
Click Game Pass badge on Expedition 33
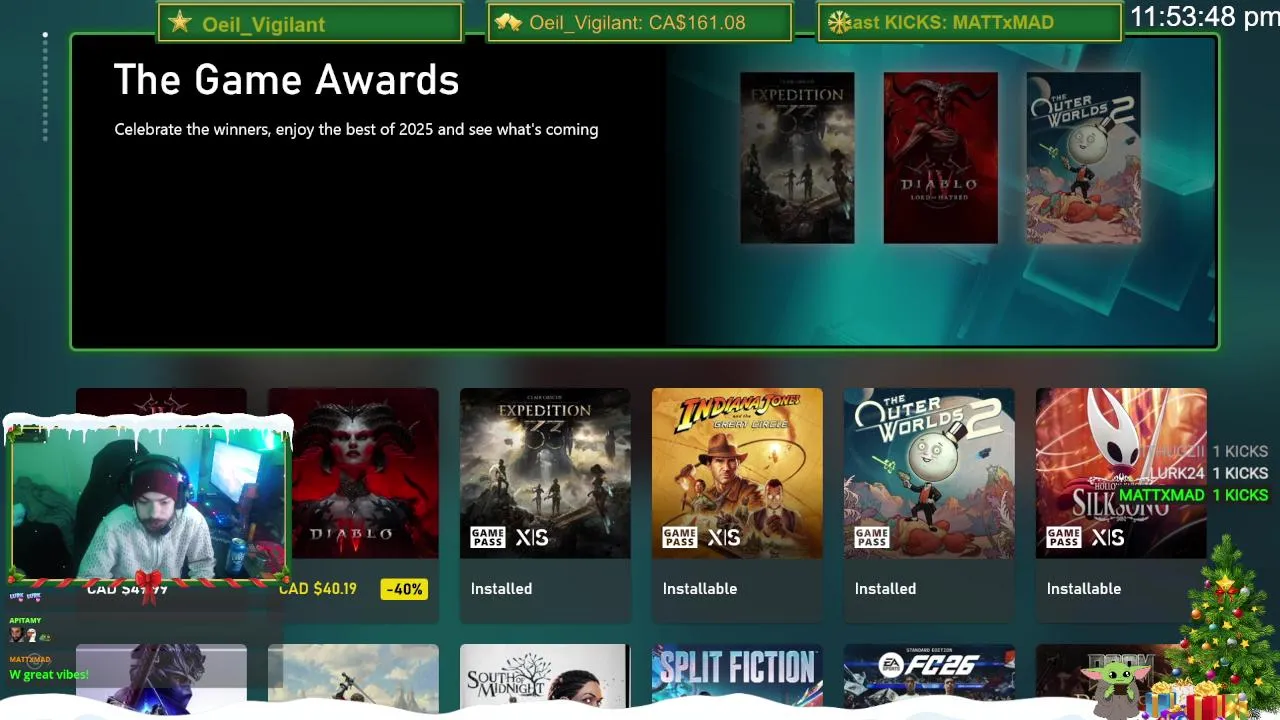(x=488, y=538)
